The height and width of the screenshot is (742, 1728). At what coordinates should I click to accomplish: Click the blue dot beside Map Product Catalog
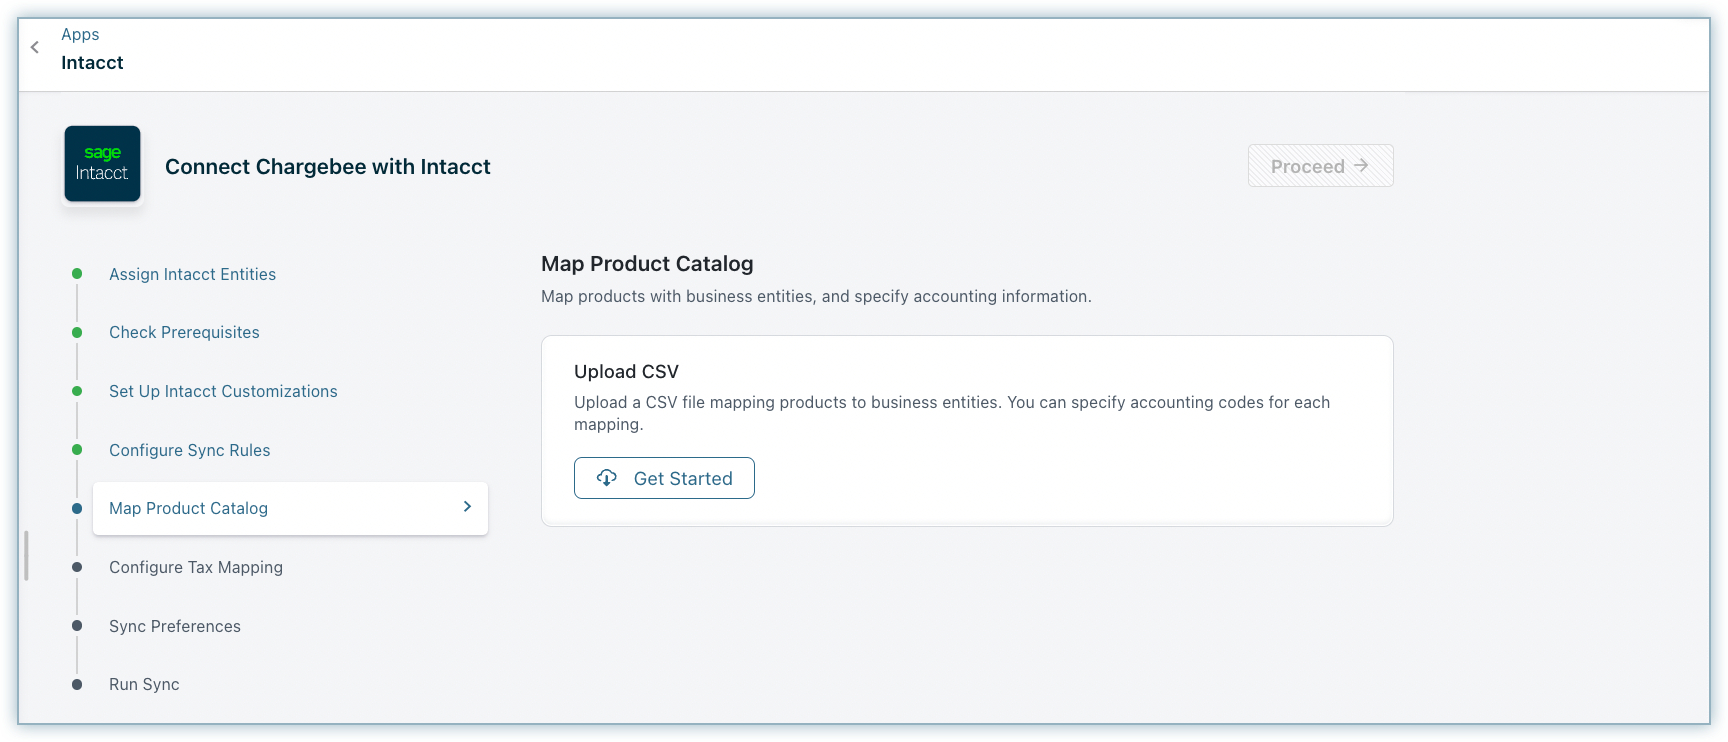click(x=77, y=508)
